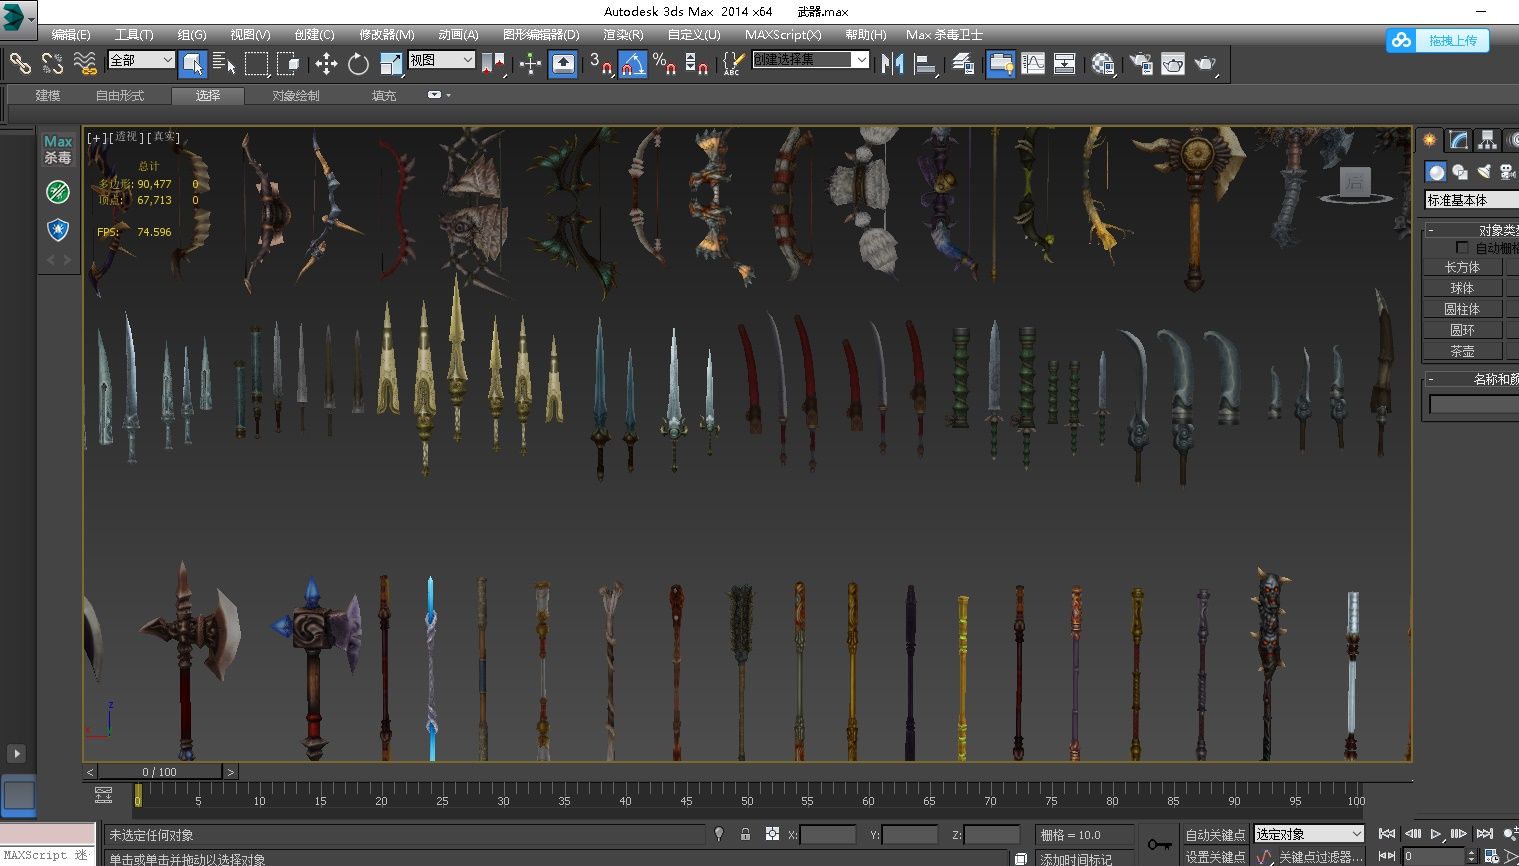Screen dimensions: 1519x866
Task: Select Shapes category icon in Create panel
Action: 1460,172
